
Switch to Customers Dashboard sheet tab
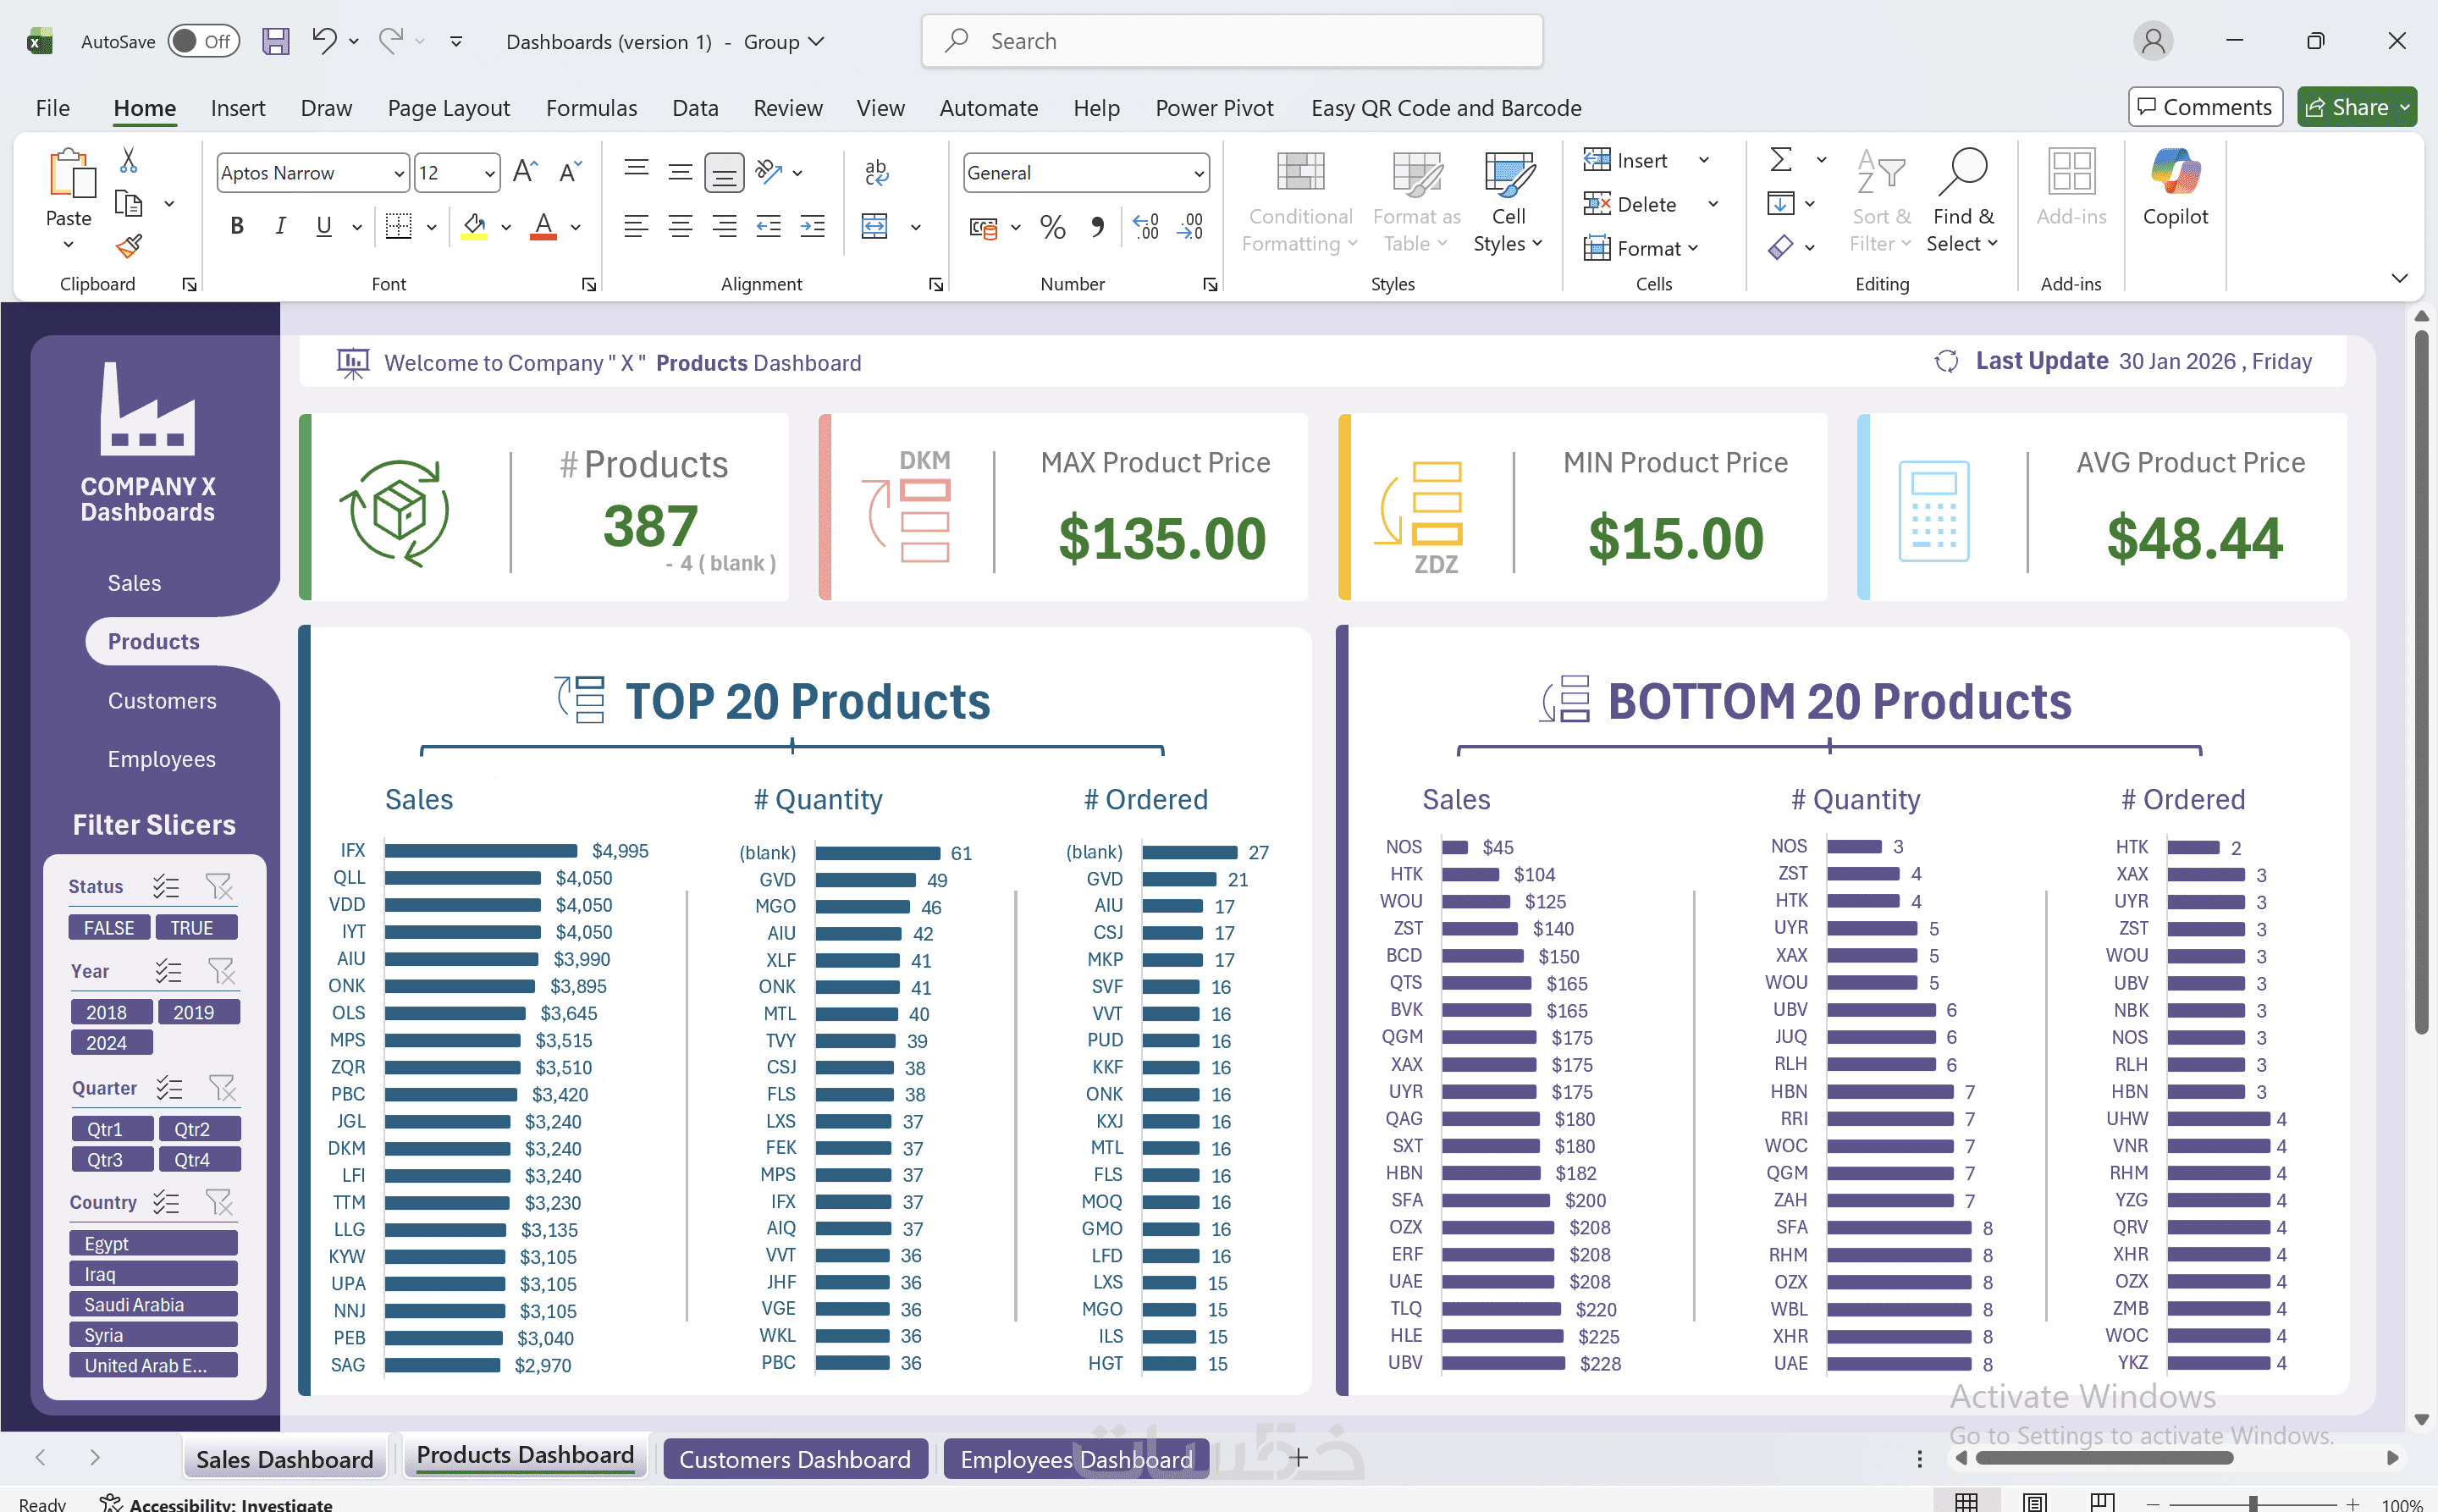tap(795, 1459)
